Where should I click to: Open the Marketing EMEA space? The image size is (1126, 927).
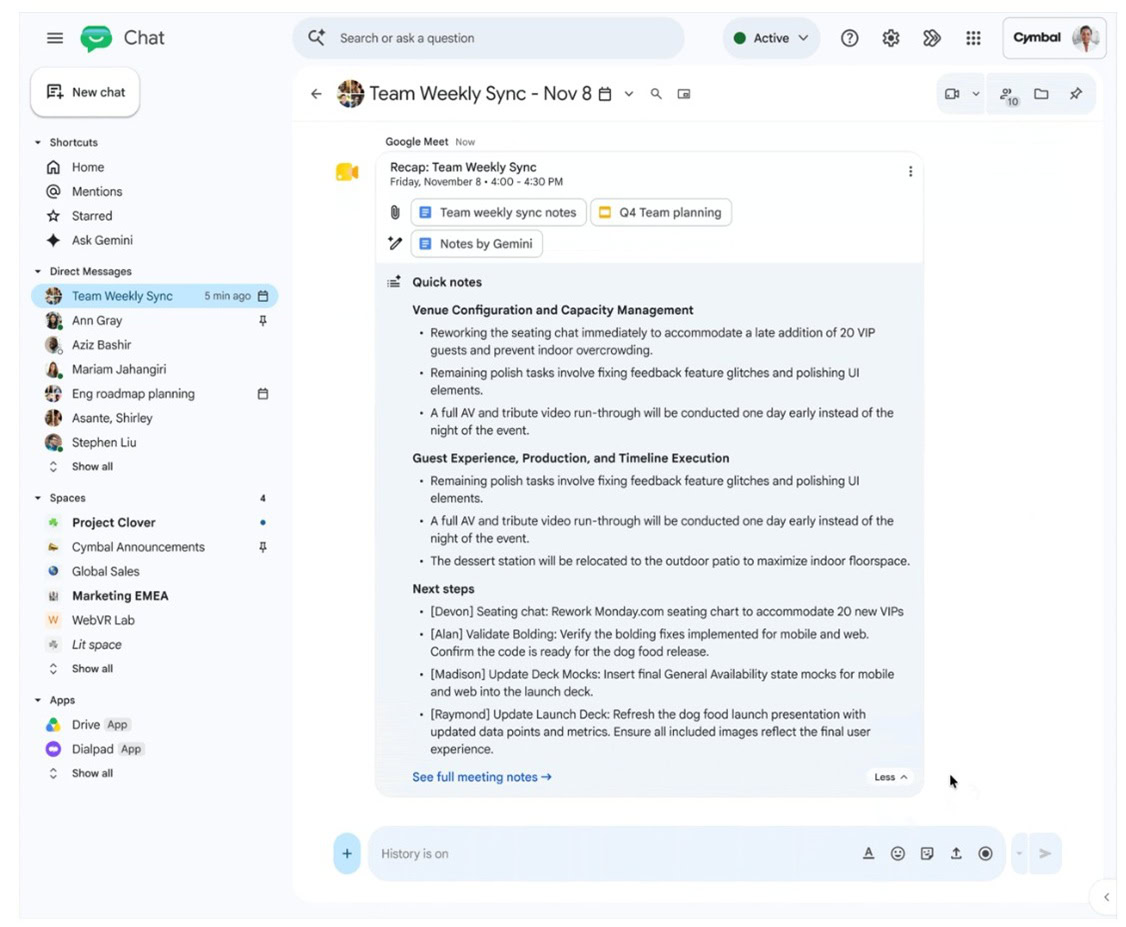(120, 596)
